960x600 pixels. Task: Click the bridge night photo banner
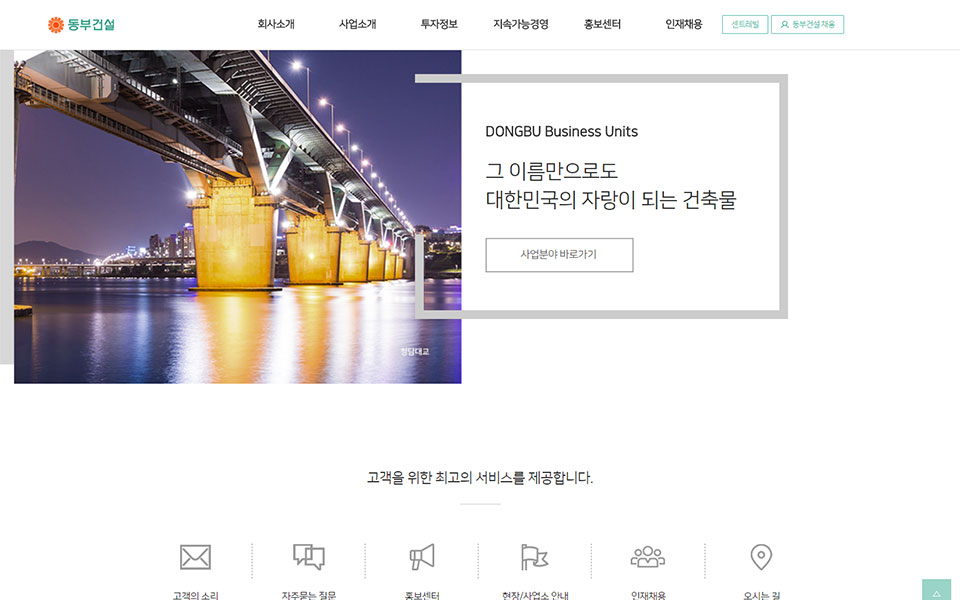[238, 217]
